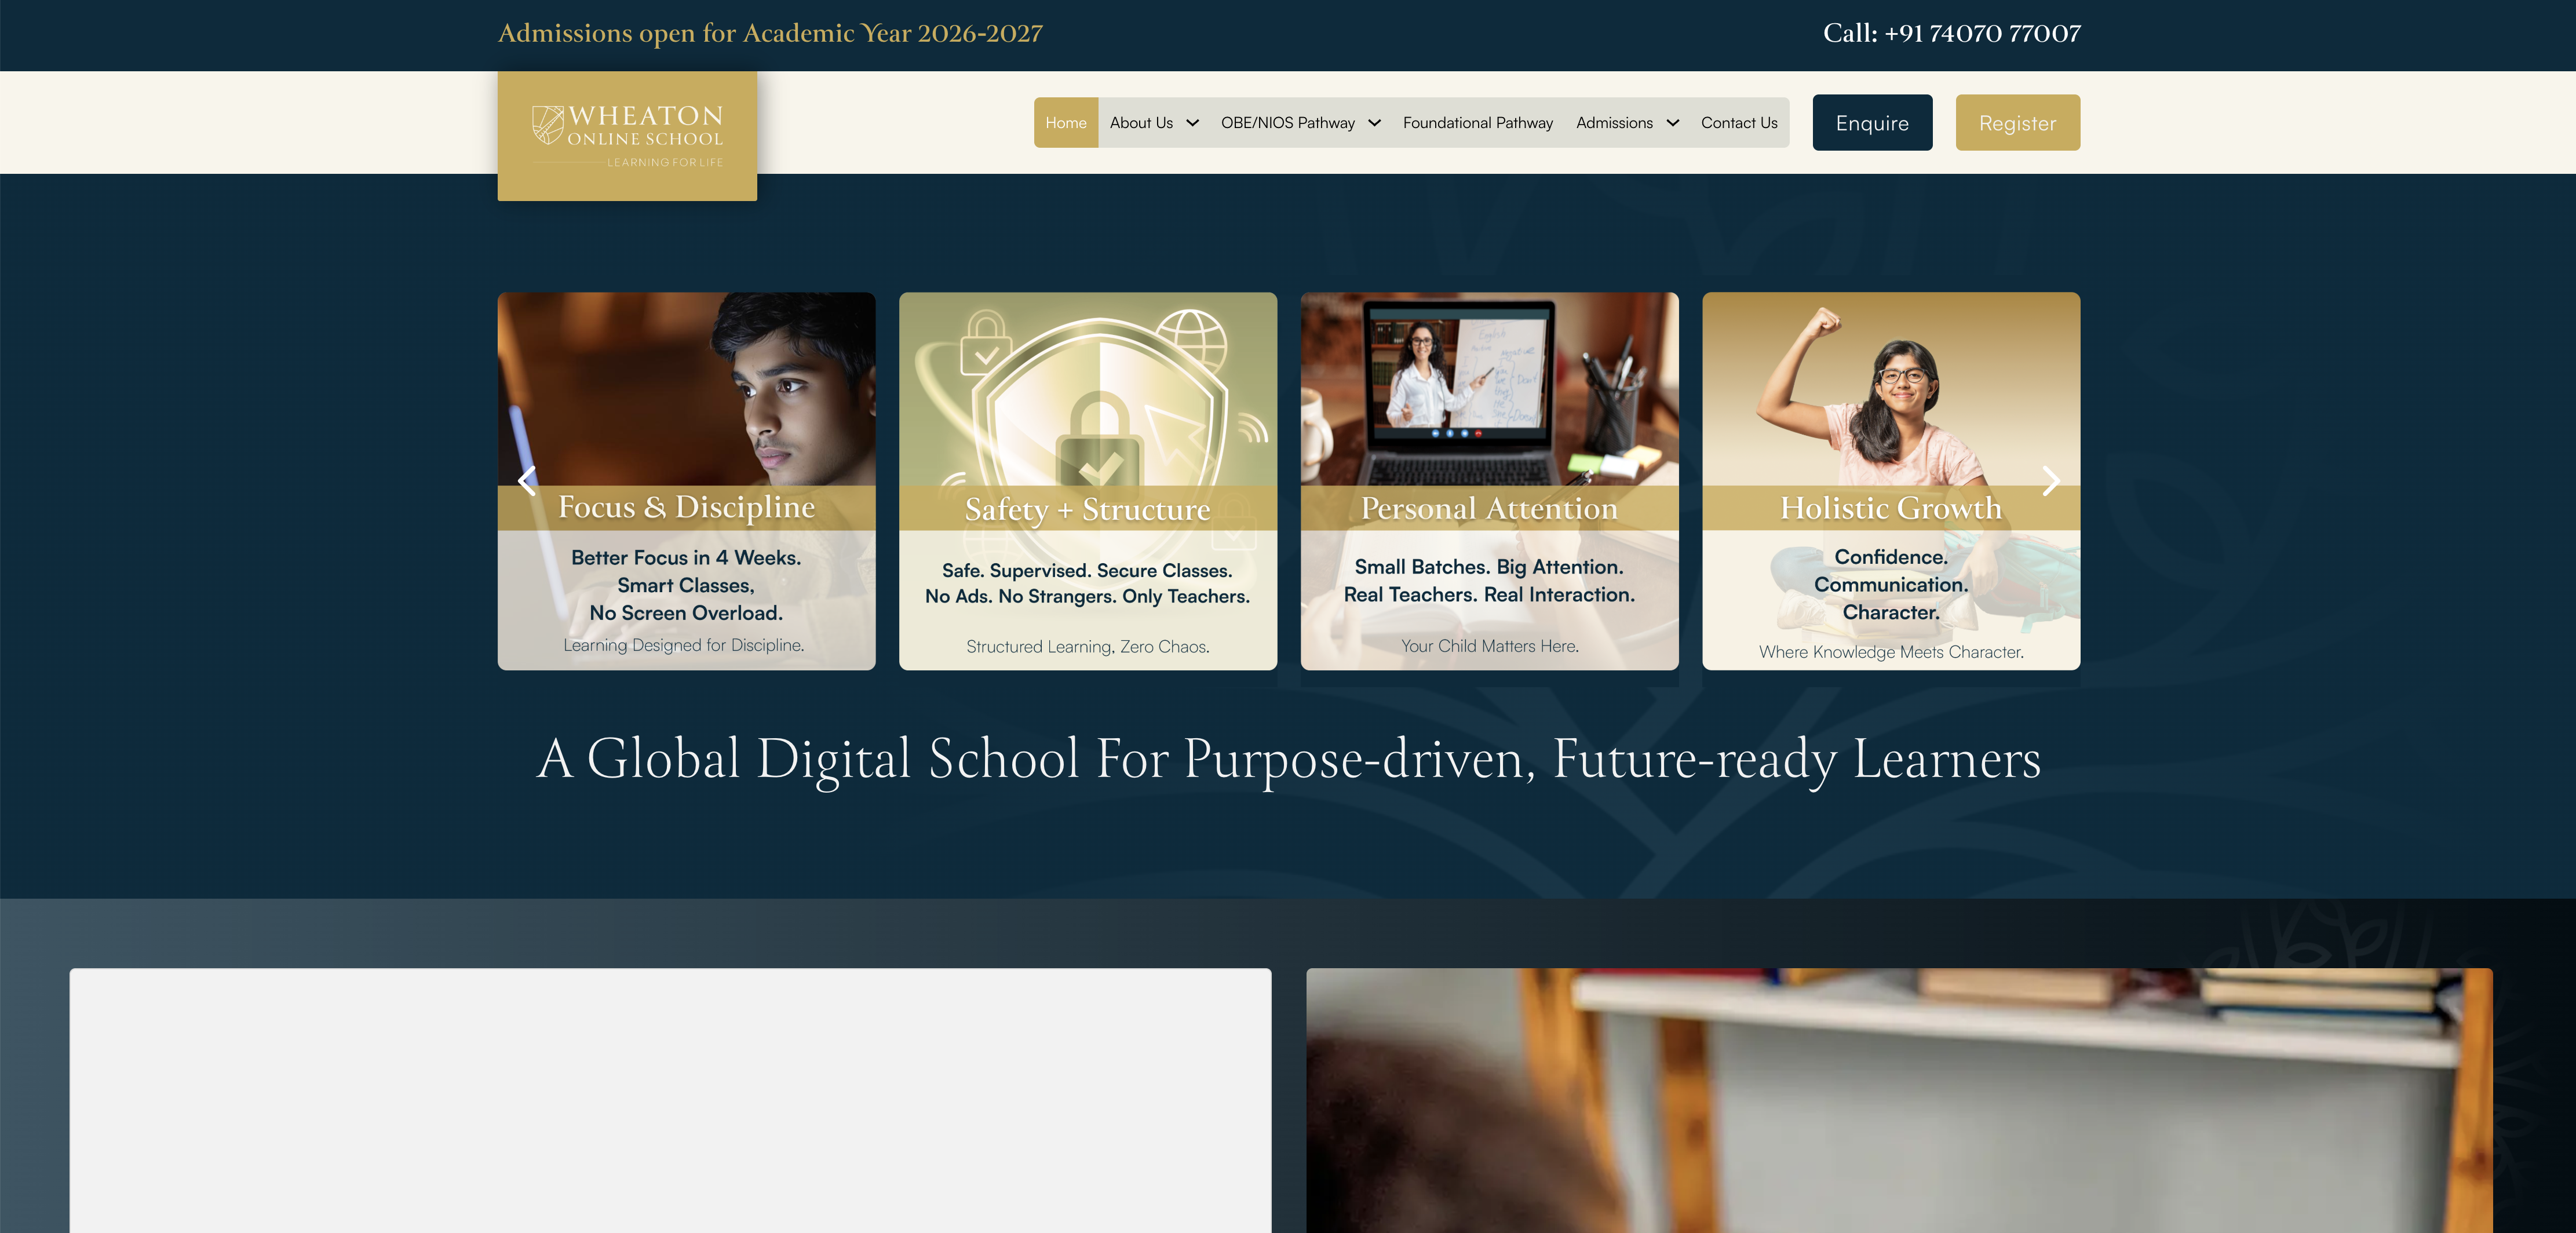Screen dimensions: 2576x1233
Task: Open the Wheaton Online School logo
Action: click(627, 136)
